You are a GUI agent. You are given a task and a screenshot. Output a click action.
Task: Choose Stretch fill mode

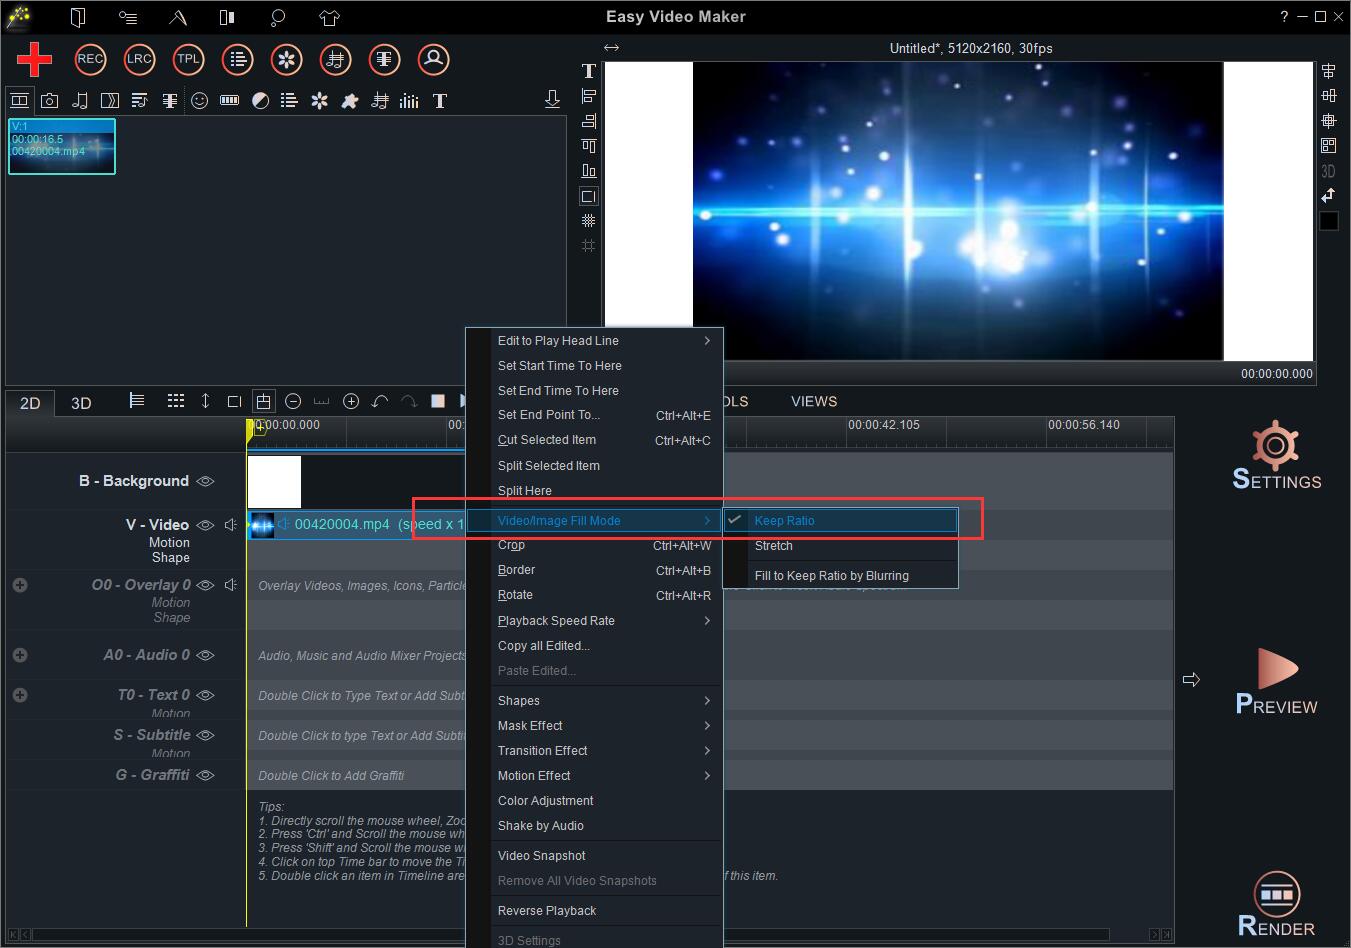coord(841,546)
